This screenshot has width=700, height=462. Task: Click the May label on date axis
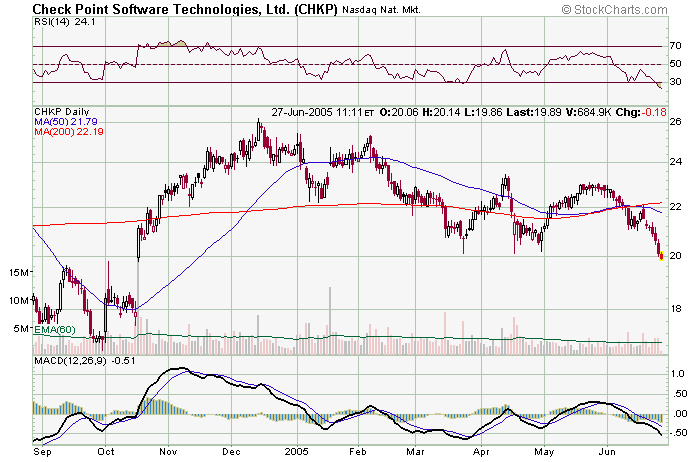click(544, 452)
